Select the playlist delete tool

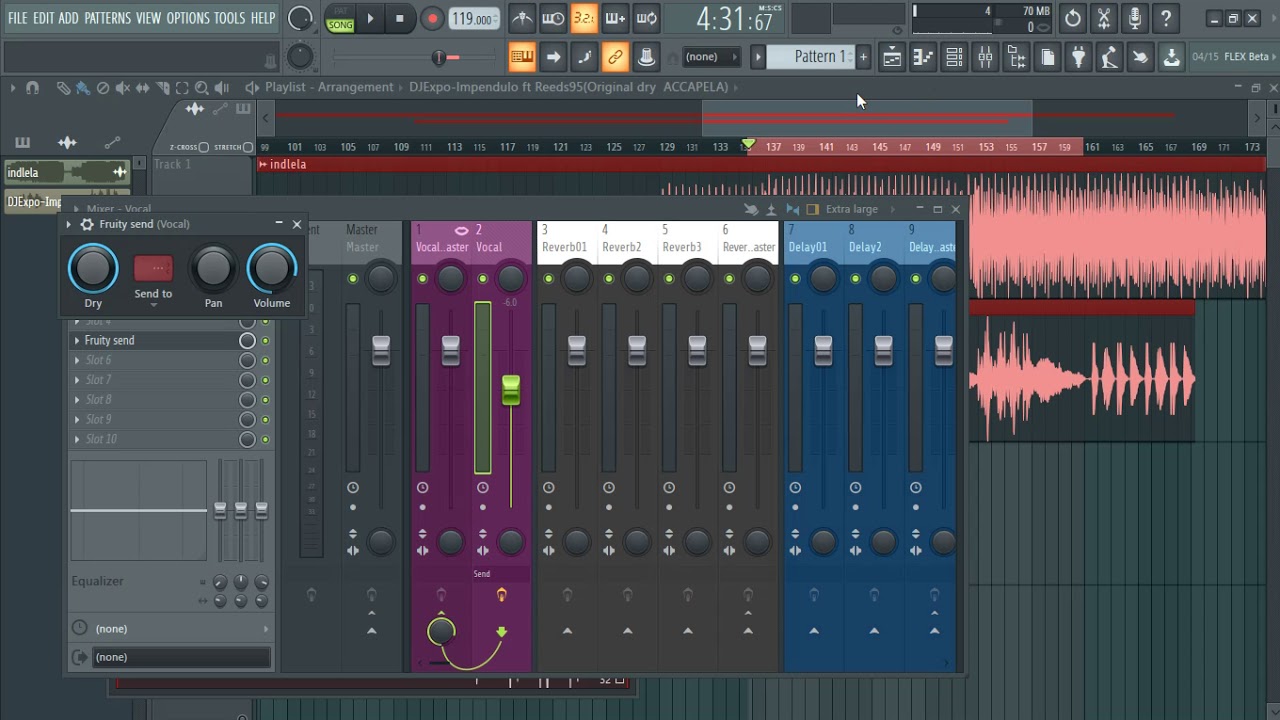[103, 88]
